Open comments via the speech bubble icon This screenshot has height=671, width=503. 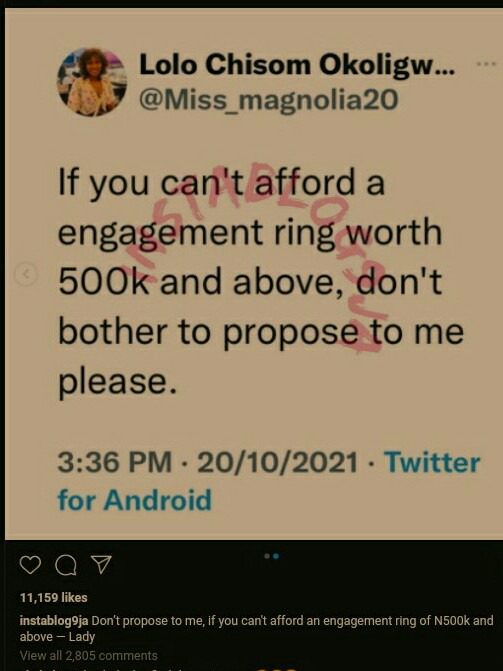click(x=66, y=565)
